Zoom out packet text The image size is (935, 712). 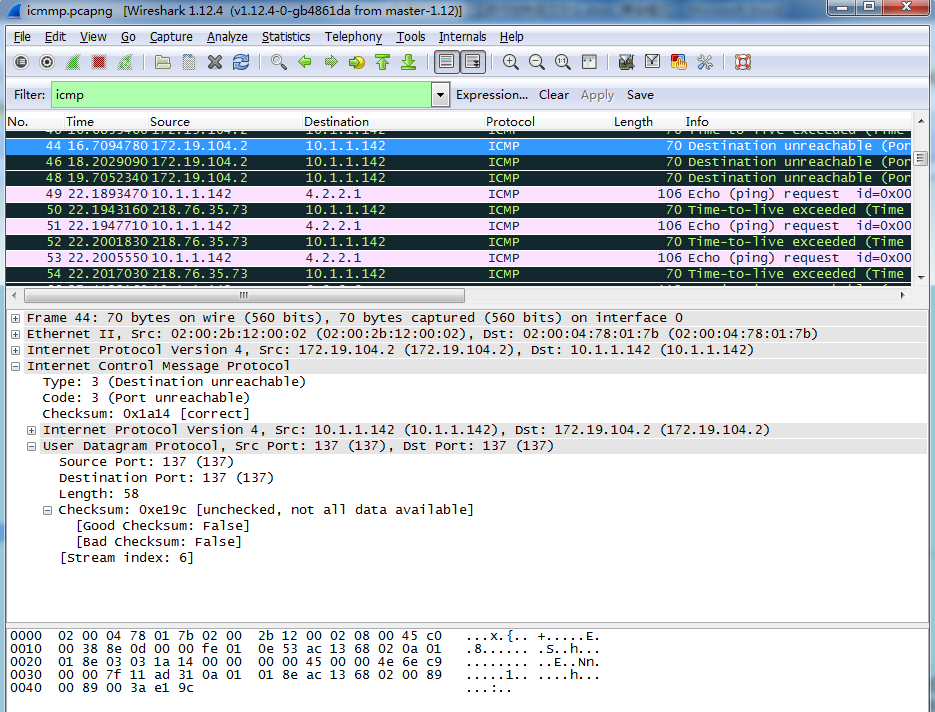click(537, 62)
